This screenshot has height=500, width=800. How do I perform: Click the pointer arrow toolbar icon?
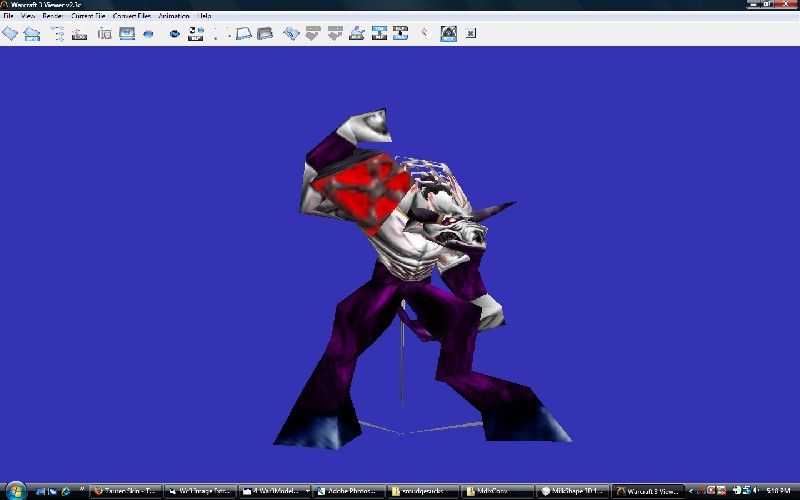[x=424, y=34]
